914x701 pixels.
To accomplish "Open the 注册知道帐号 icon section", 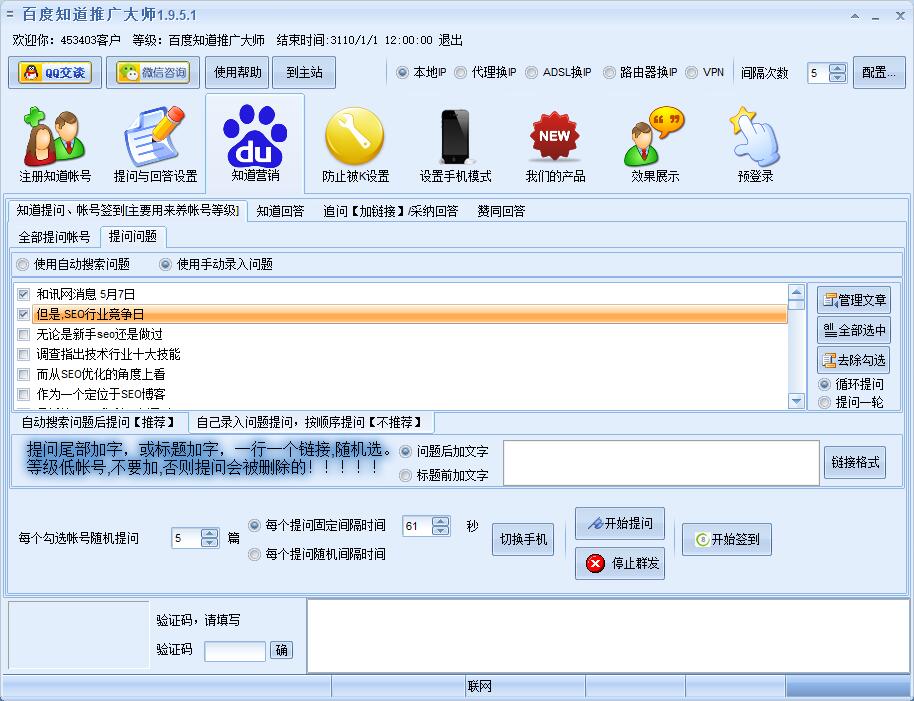I will 55,145.
